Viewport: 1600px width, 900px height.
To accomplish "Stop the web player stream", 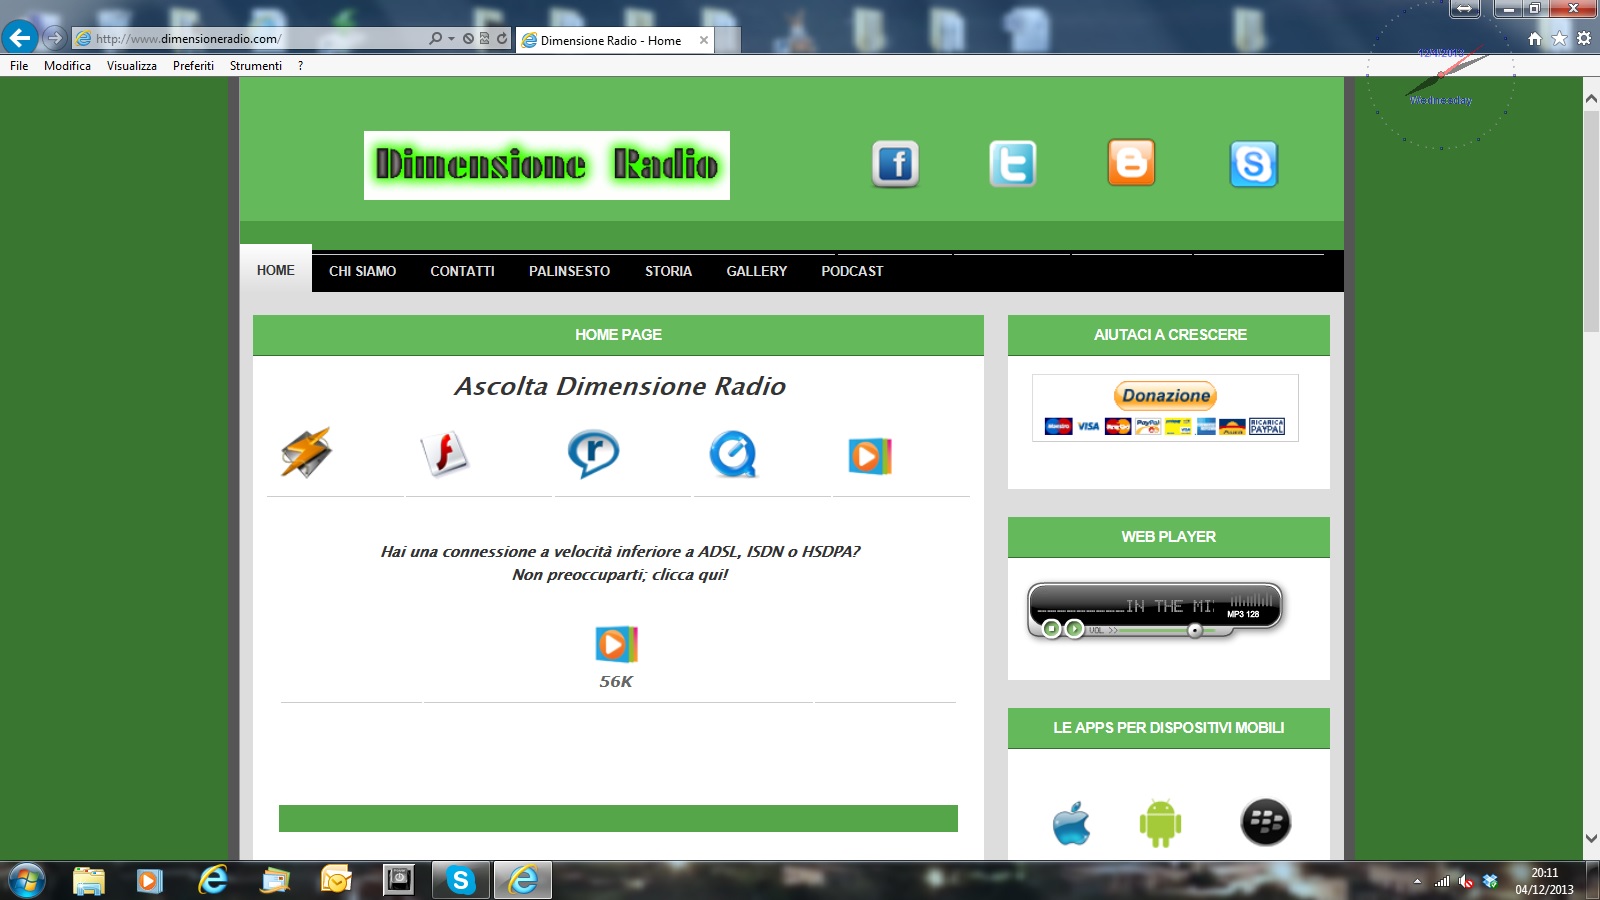I will click(x=1051, y=629).
